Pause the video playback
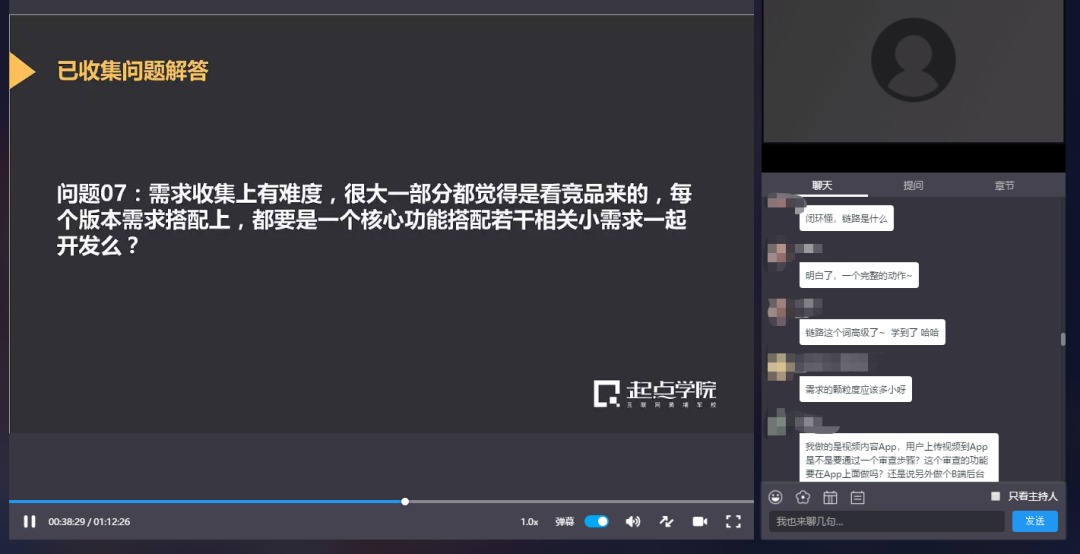 click(29, 522)
